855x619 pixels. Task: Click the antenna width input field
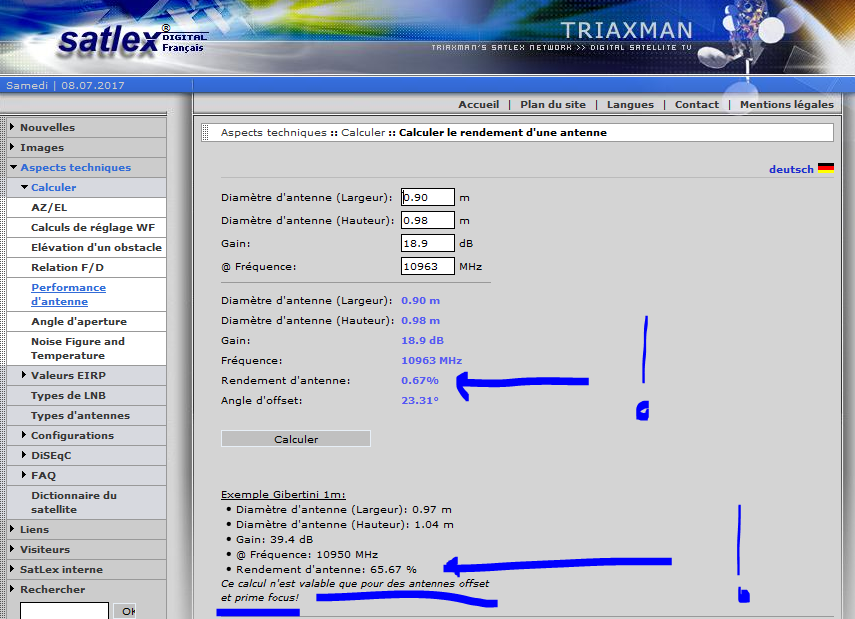point(428,198)
